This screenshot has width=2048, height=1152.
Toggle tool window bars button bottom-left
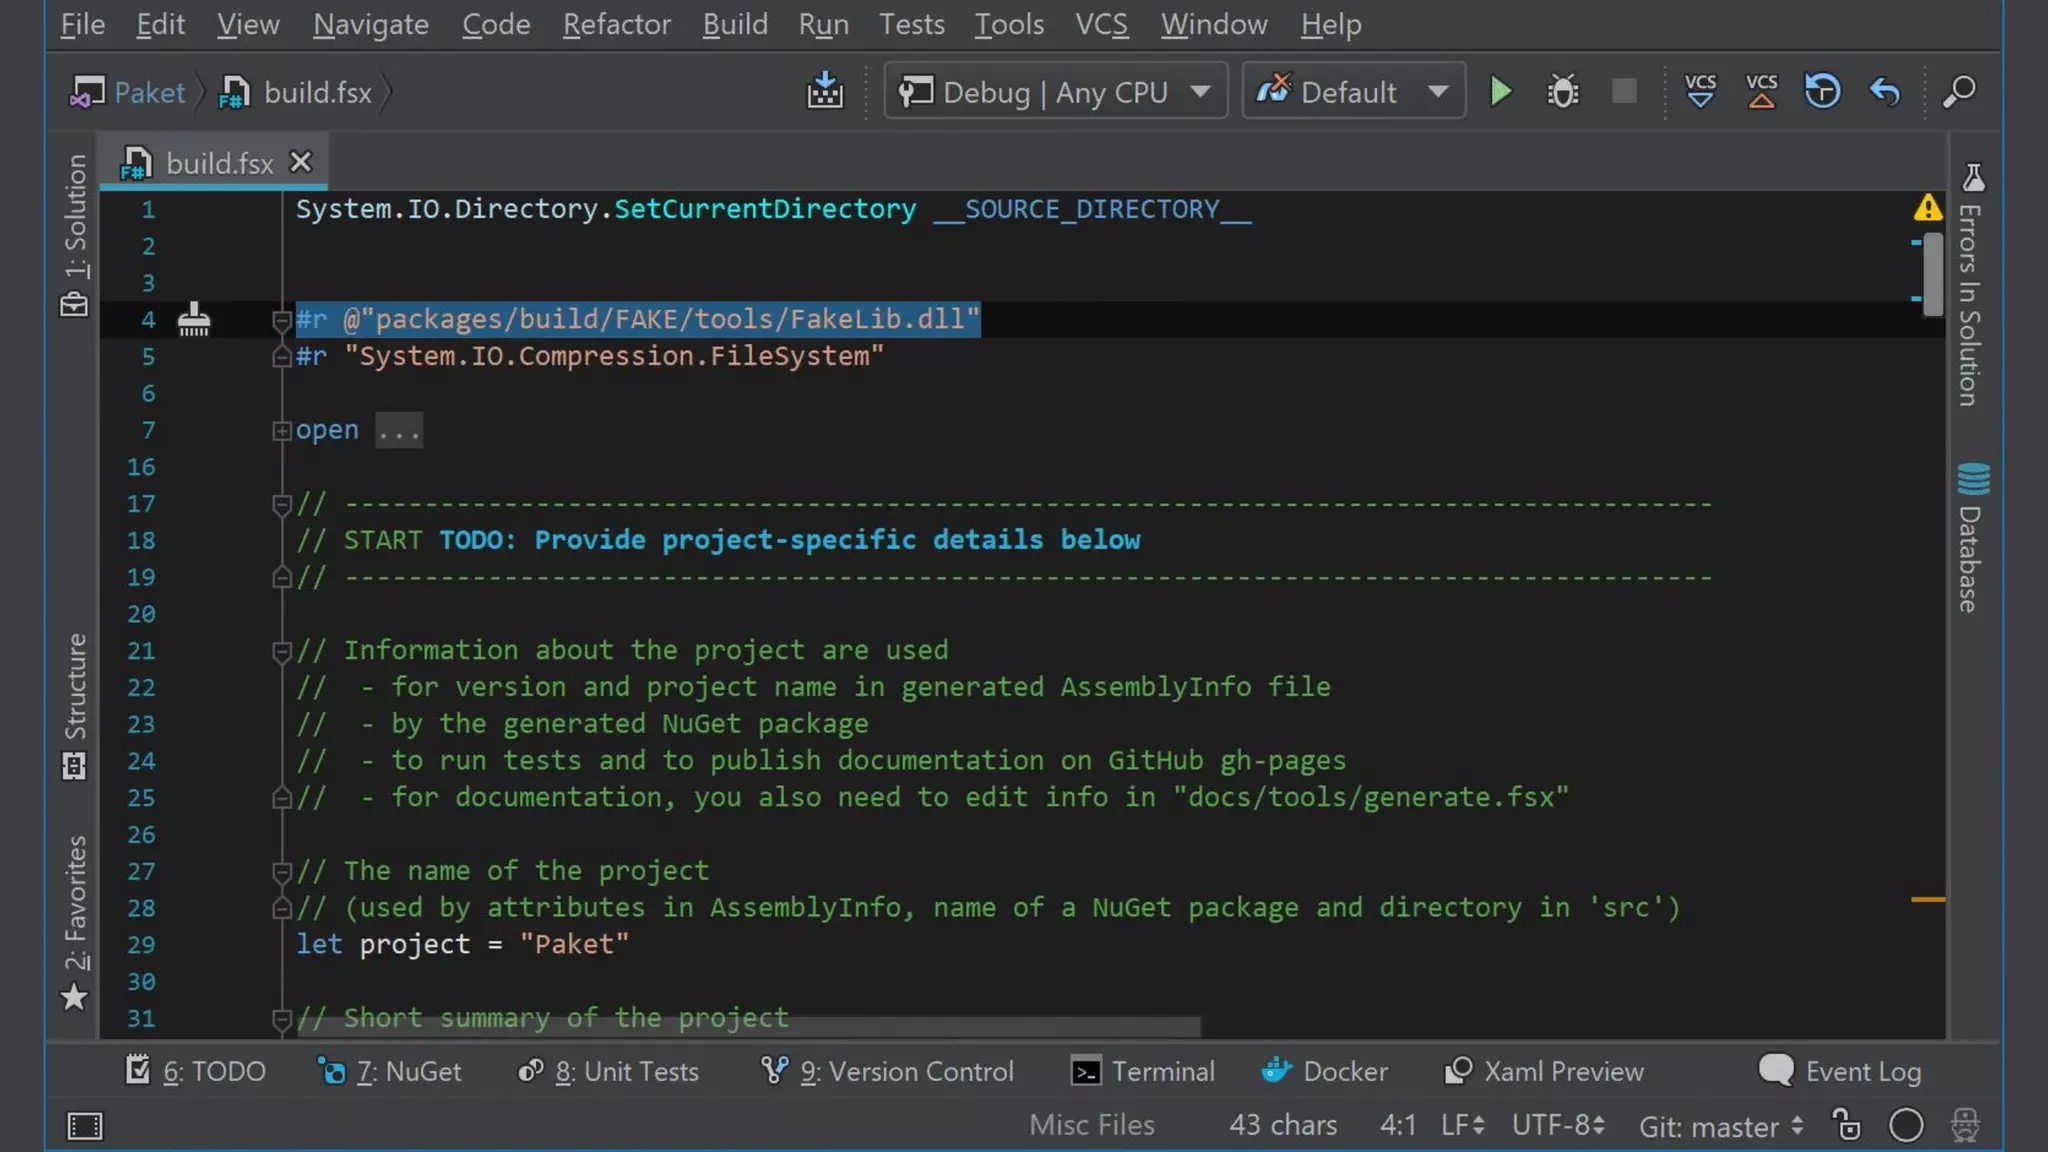(84, 1126)
